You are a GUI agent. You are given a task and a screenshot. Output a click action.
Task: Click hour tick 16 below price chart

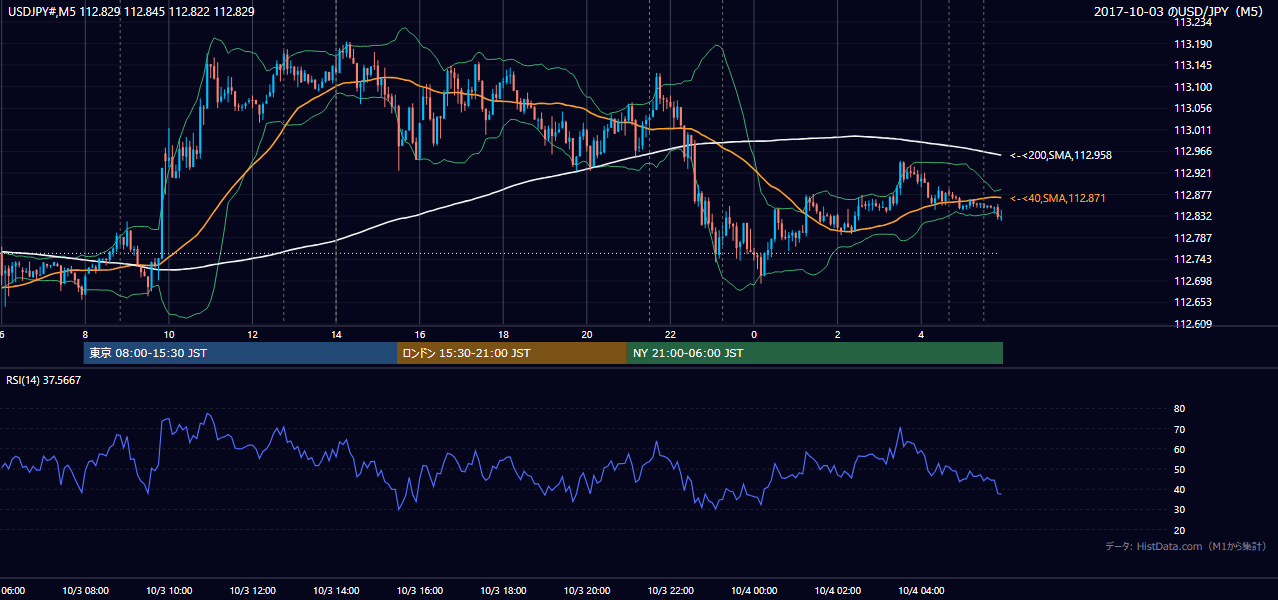(420, 335)
